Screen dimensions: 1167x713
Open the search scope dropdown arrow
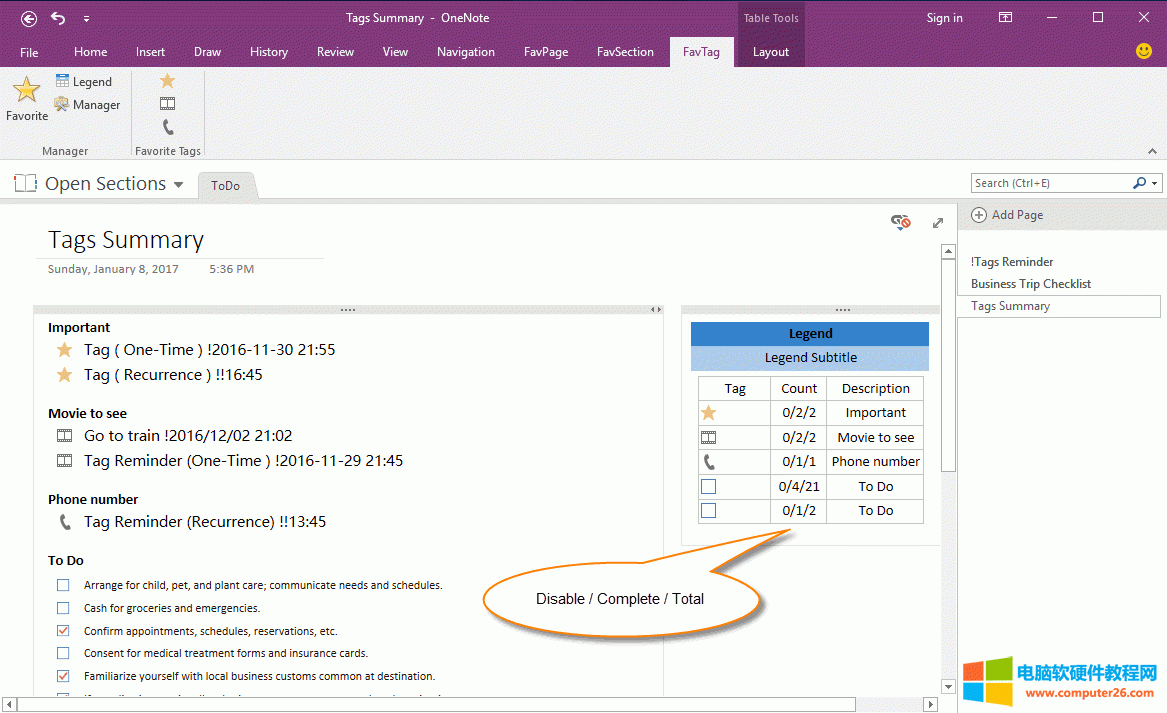[1155, 184]
